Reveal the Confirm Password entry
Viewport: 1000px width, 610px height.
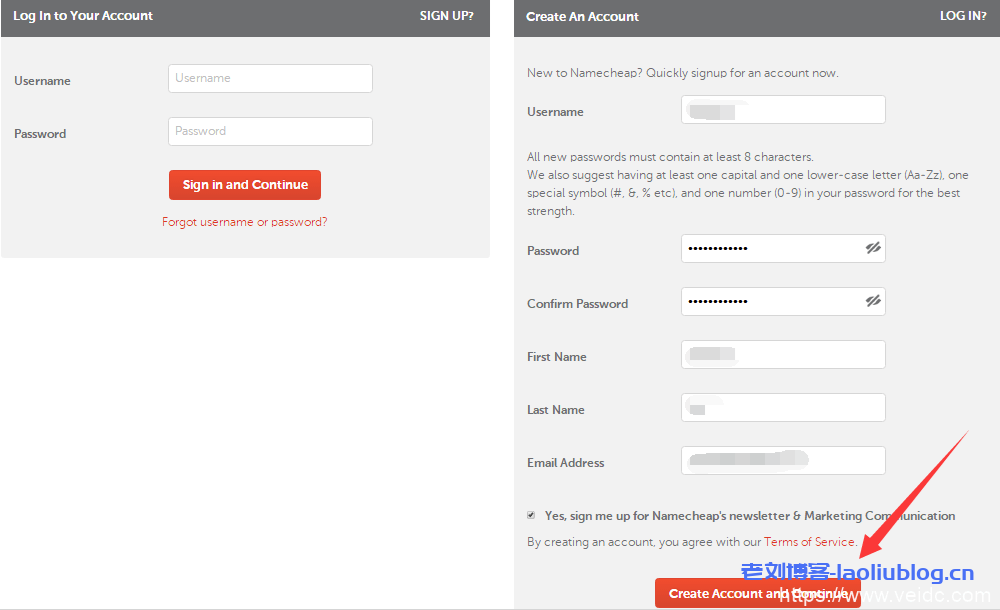pyautogui.click(x=873, y=301)
